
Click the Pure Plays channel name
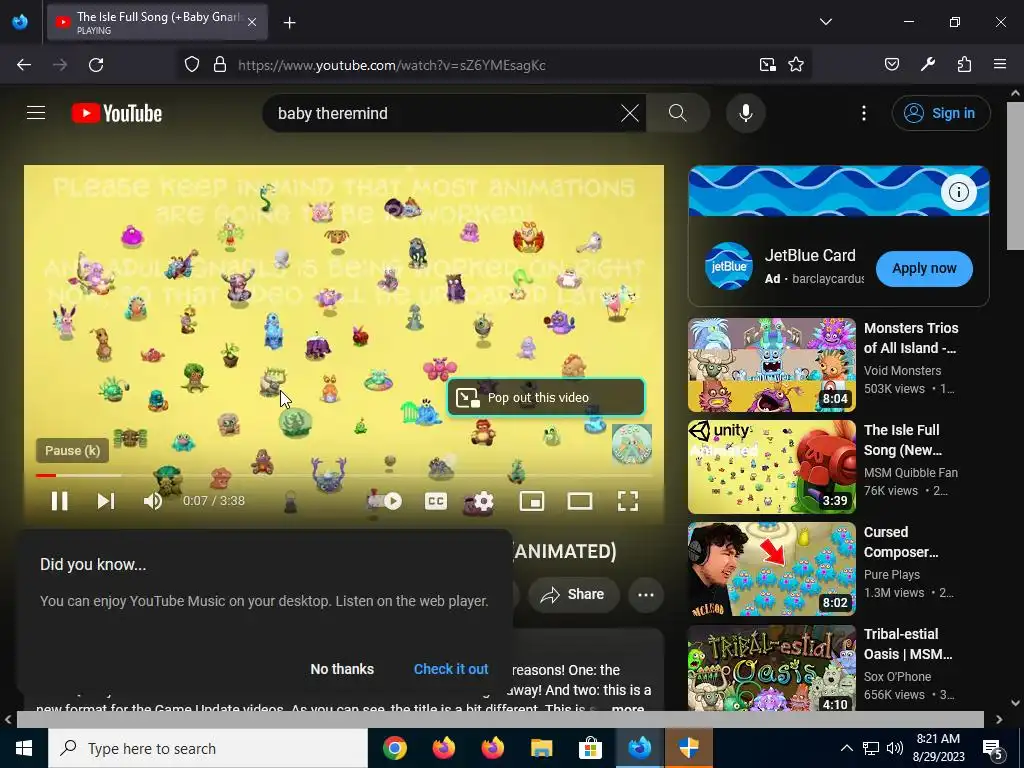click(x=891, y=574)
